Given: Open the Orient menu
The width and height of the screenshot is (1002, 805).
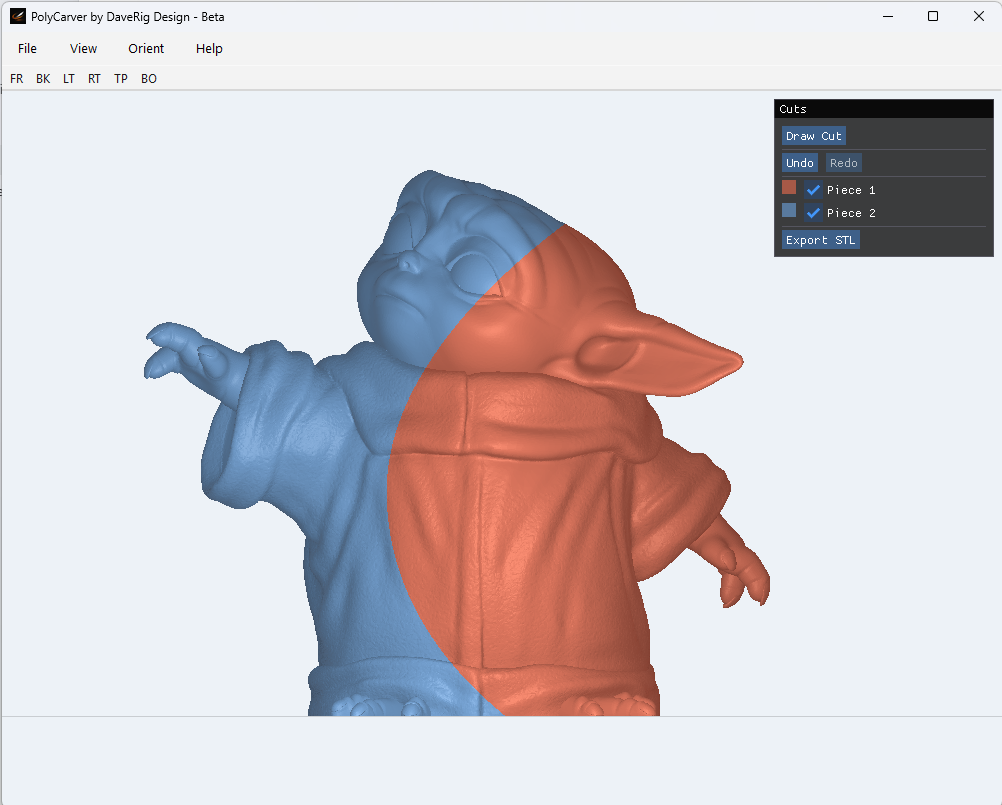Looking at the screenshot, I should (x=146, y=49).
